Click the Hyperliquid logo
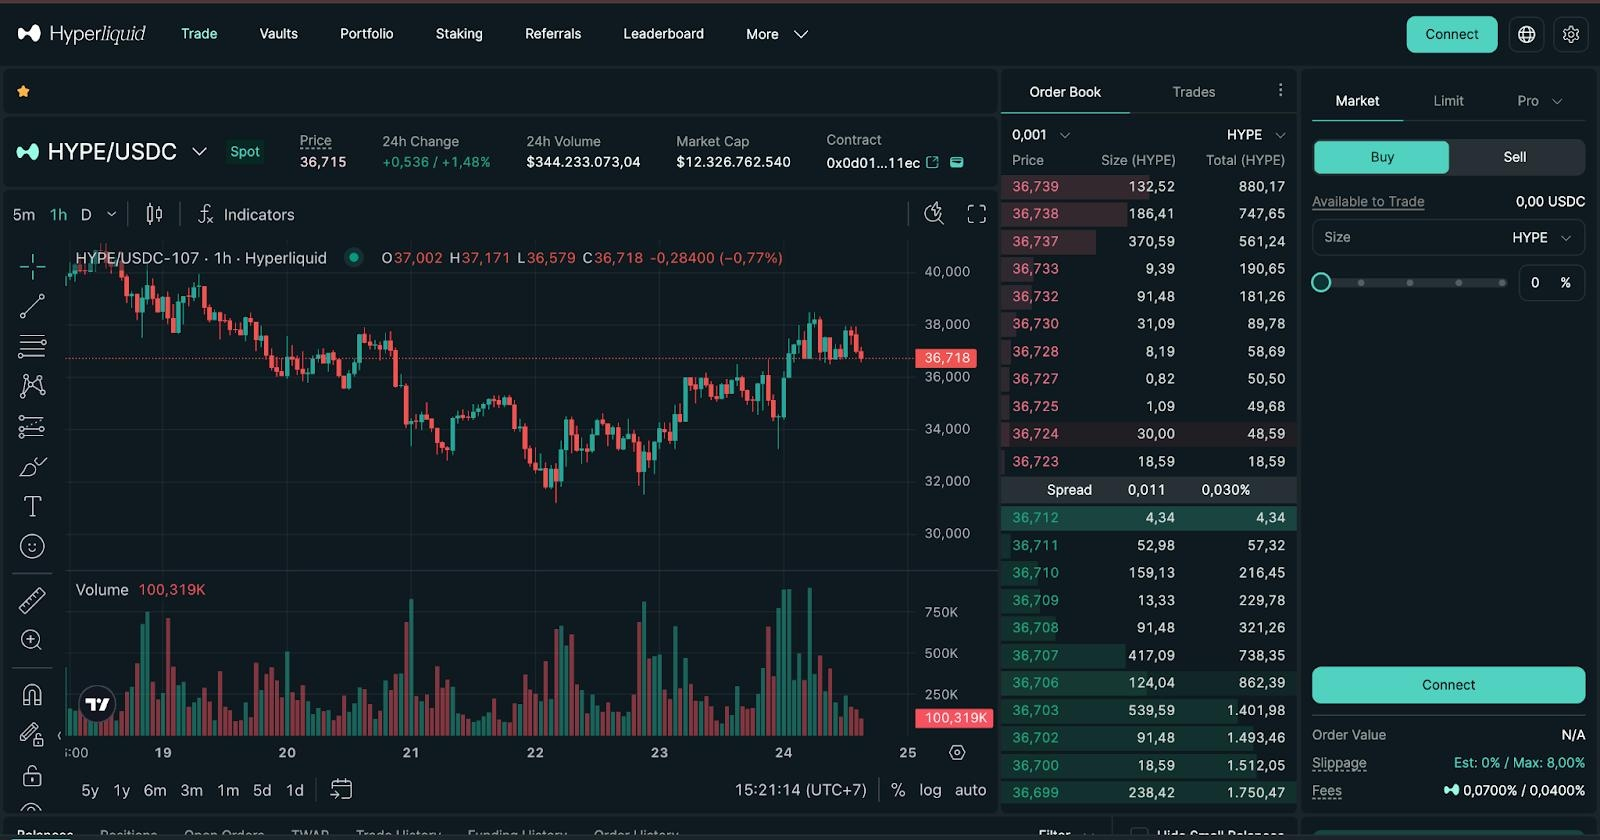 82,34
